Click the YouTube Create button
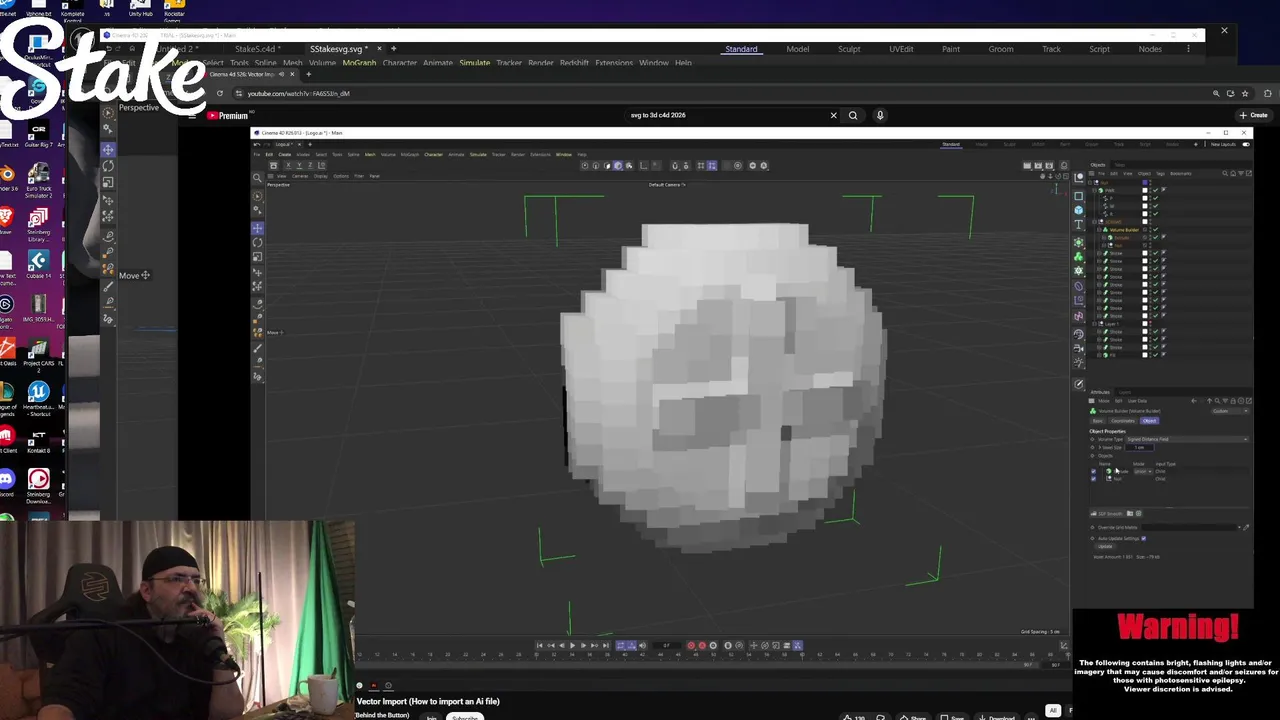Screen dimensions: 1280x720 [1254, 115]
